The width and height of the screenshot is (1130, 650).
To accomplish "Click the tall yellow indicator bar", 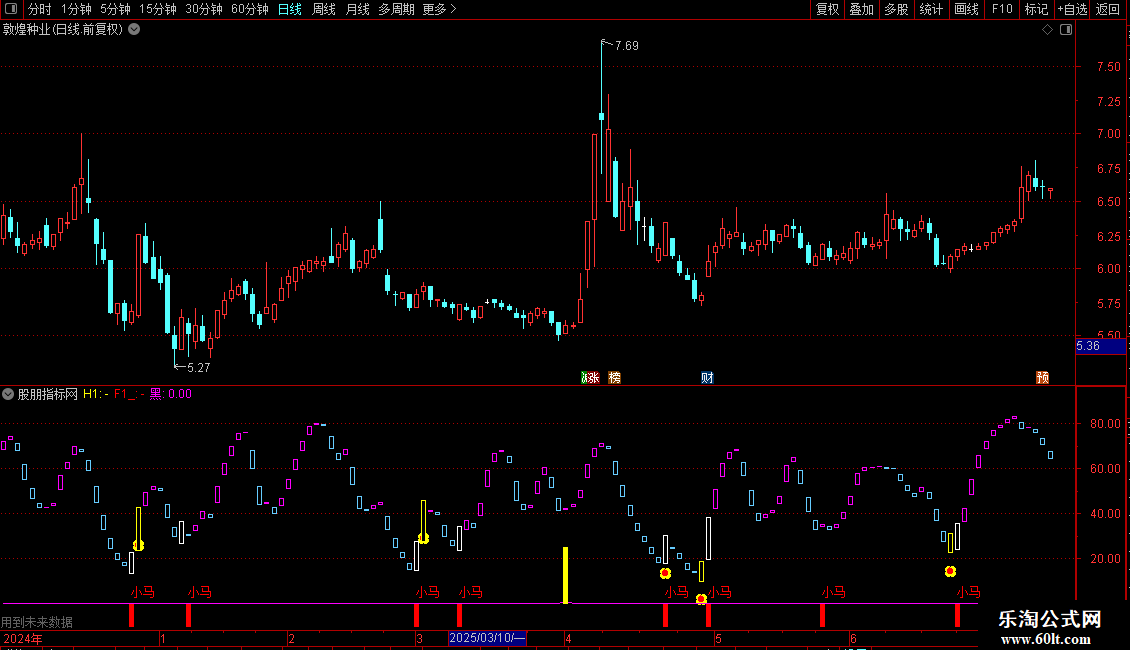I will click(566, 575).
